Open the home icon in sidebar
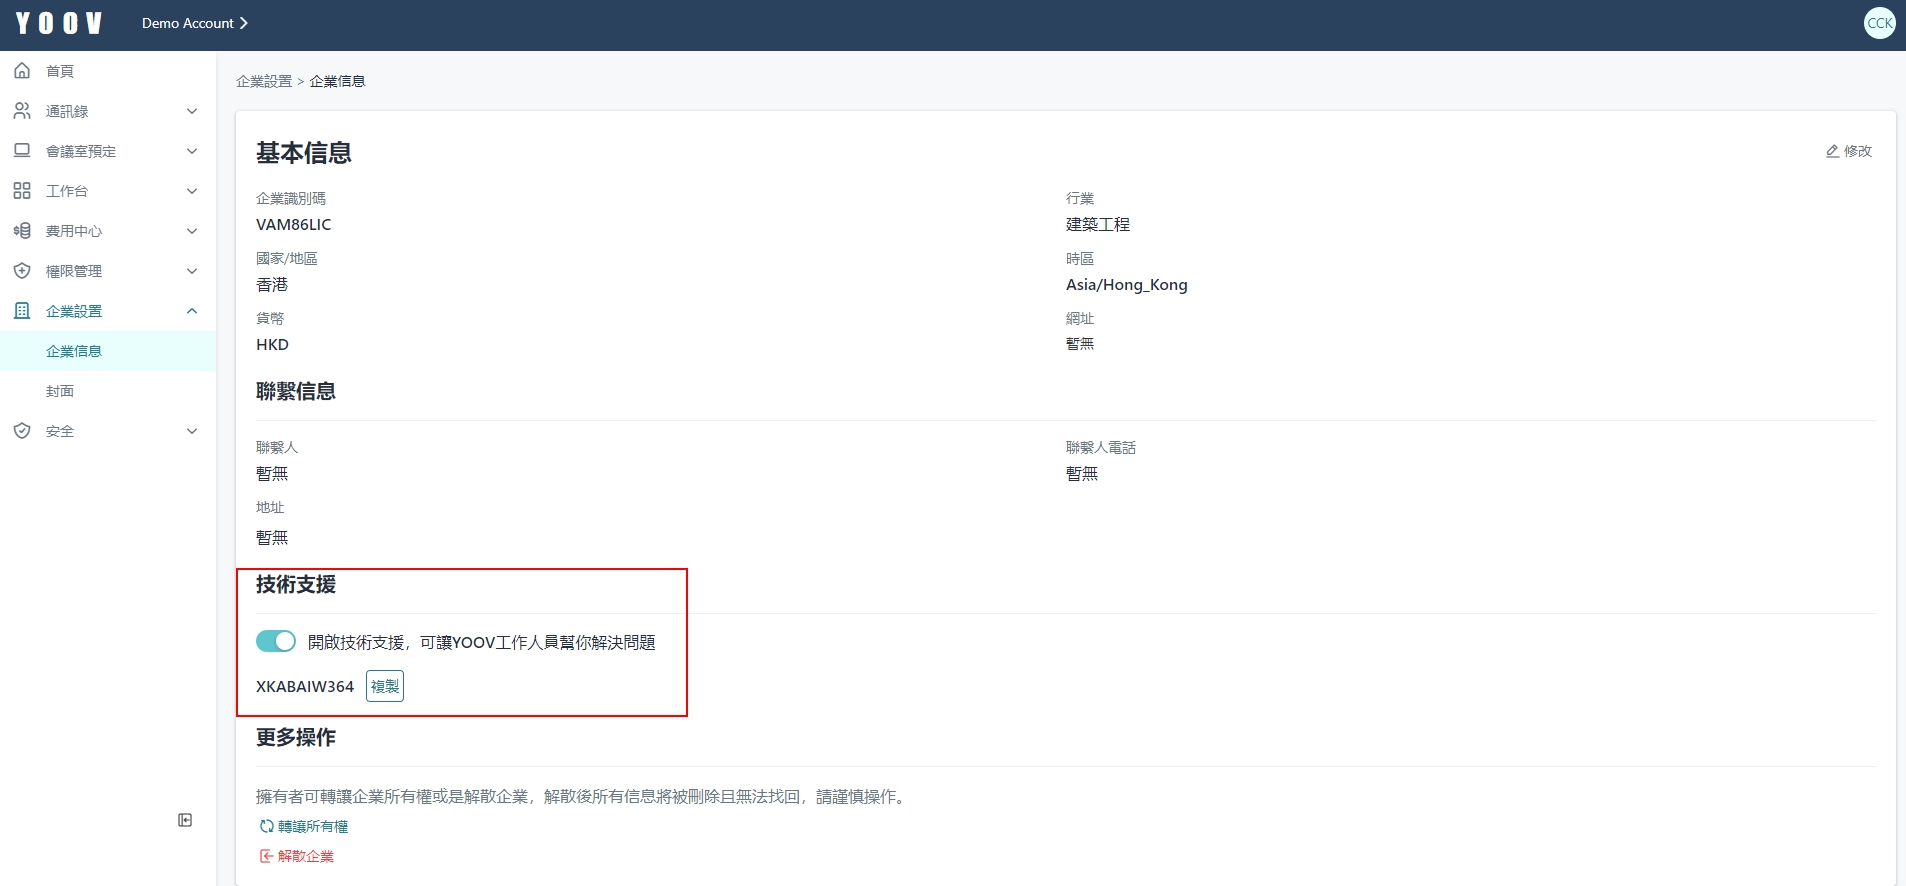The height and width of the screenshot is (886, 1906). pyautogui.click(x=22, y=71)
